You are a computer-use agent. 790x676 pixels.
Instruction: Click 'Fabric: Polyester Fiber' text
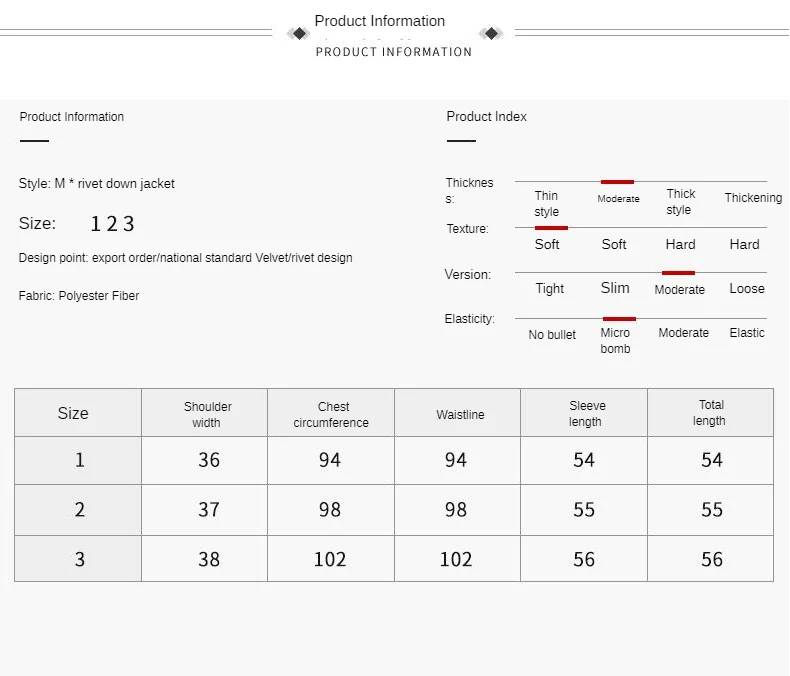(x=79, y=296)
